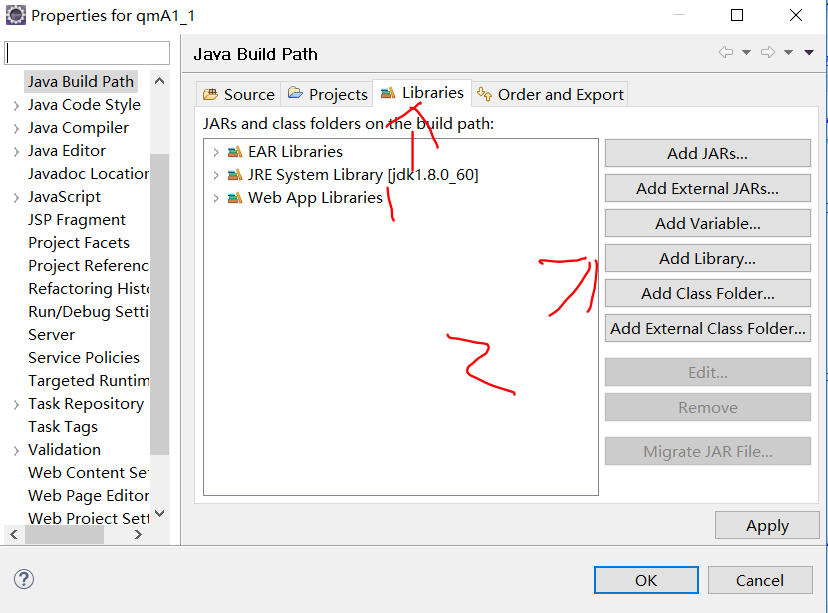Viewport: 828px width, 613px height.
Task: Select Java Editor page
Action: pyautogui.click(x=67, y=150)
